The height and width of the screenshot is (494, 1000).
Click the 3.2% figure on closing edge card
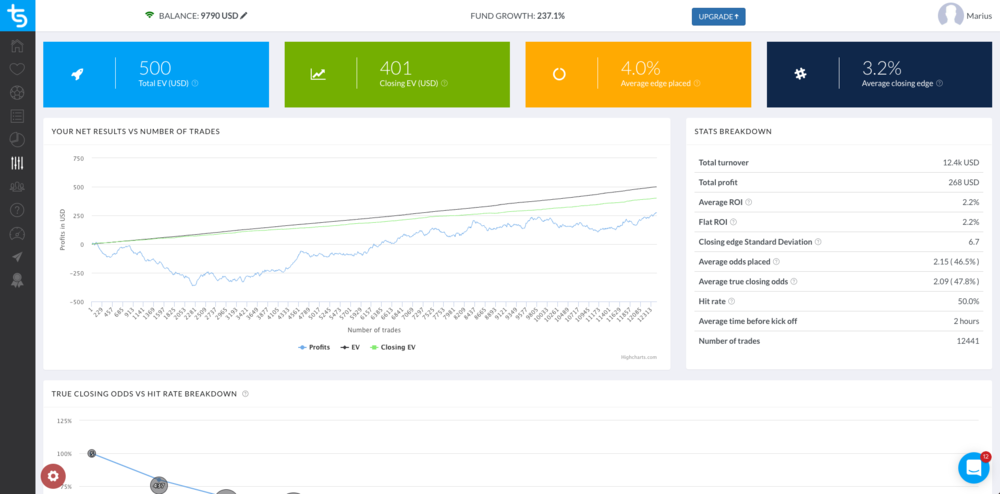881,68
